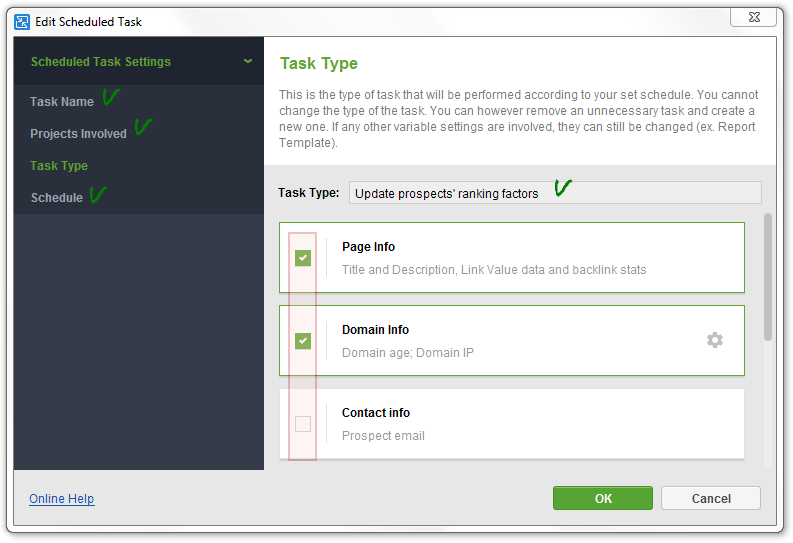The height and width of the screenshot is (543, 793).
Task: Collapse the Scheduled Task Settings chevron
Action: point(248,61)
